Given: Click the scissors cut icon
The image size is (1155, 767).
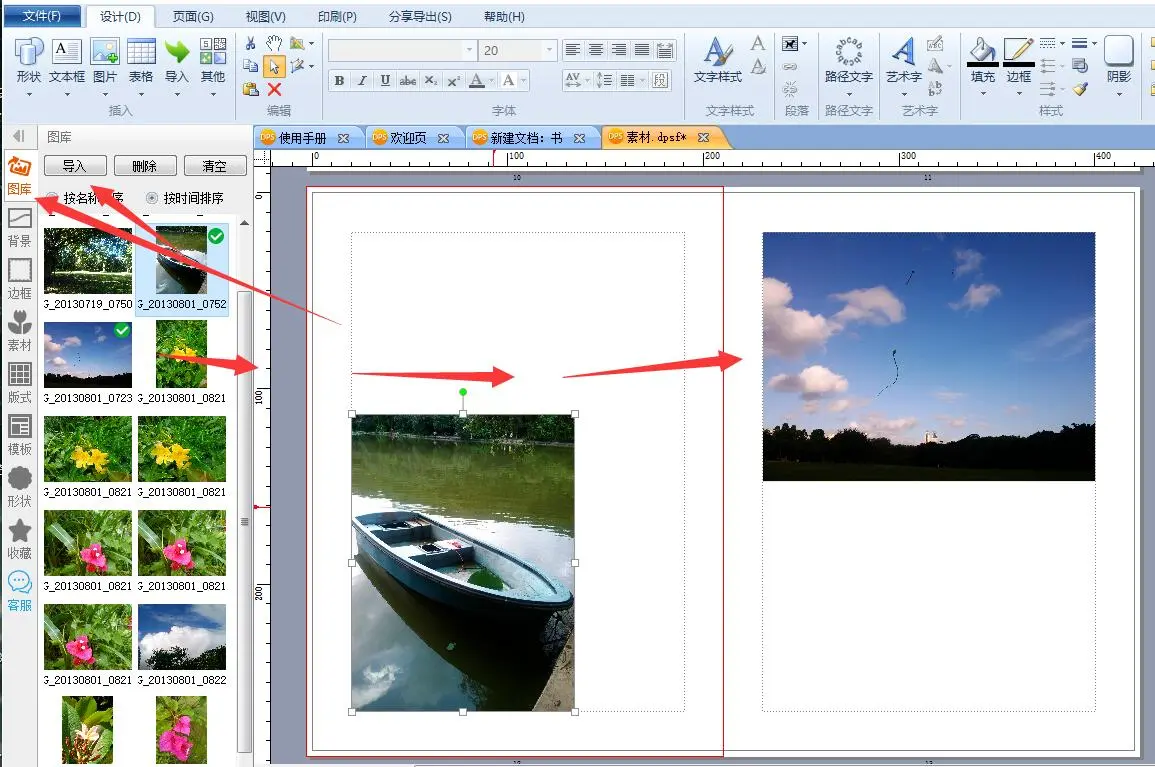Looking at the screenshot, I should coord(251,43).
